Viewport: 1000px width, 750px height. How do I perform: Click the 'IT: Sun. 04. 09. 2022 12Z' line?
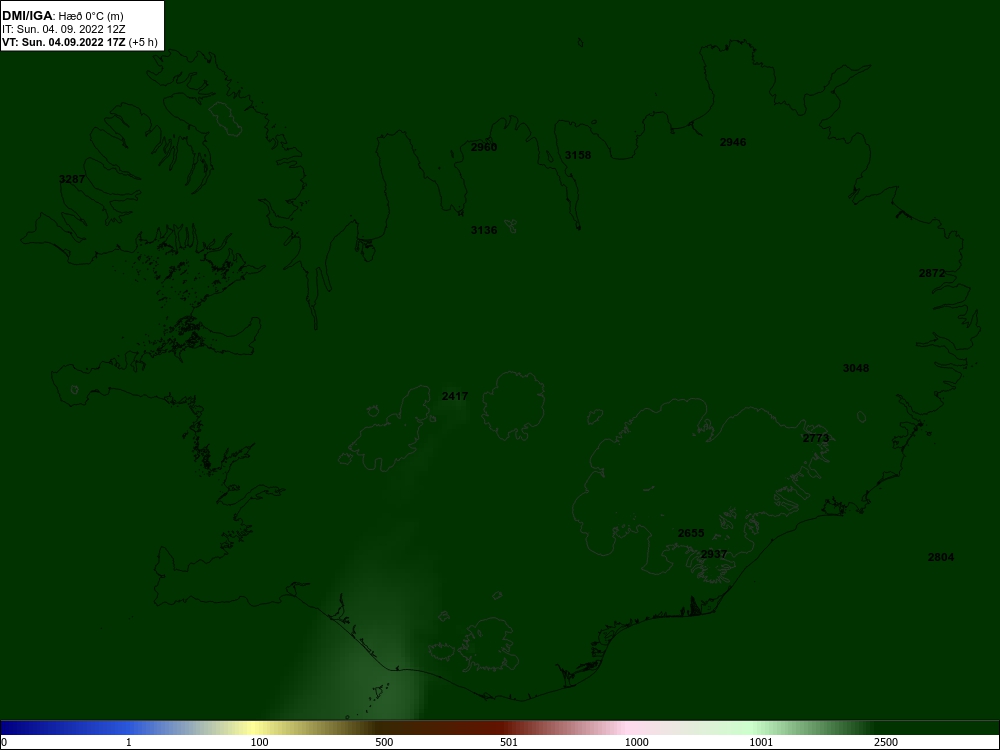click(x=64, y=29)
